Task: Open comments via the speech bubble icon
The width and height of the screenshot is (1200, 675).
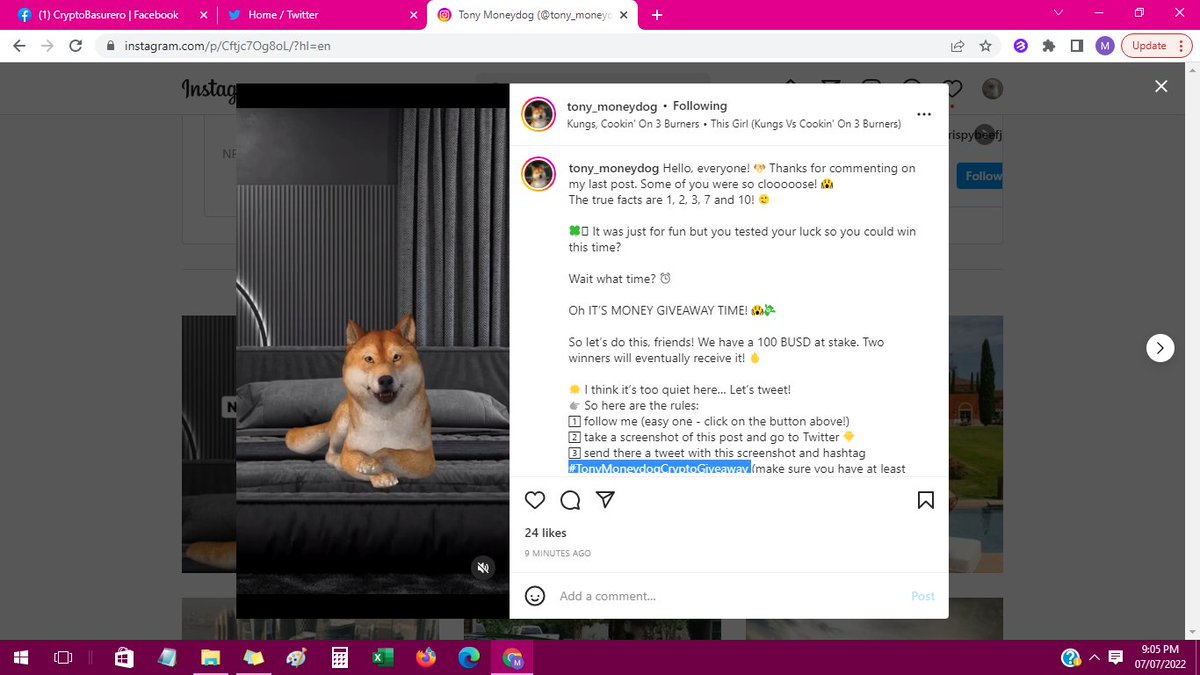Action: coord(570,500)
